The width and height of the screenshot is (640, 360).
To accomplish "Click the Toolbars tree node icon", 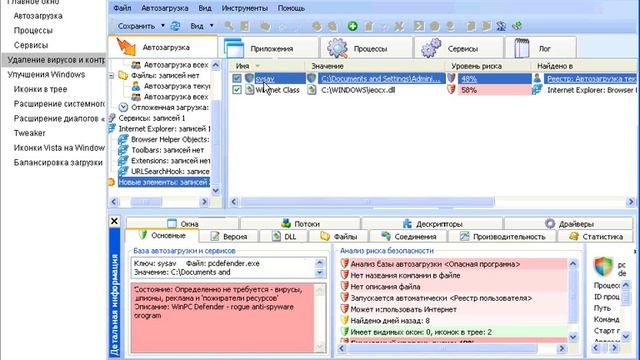I will click(123, 150).
